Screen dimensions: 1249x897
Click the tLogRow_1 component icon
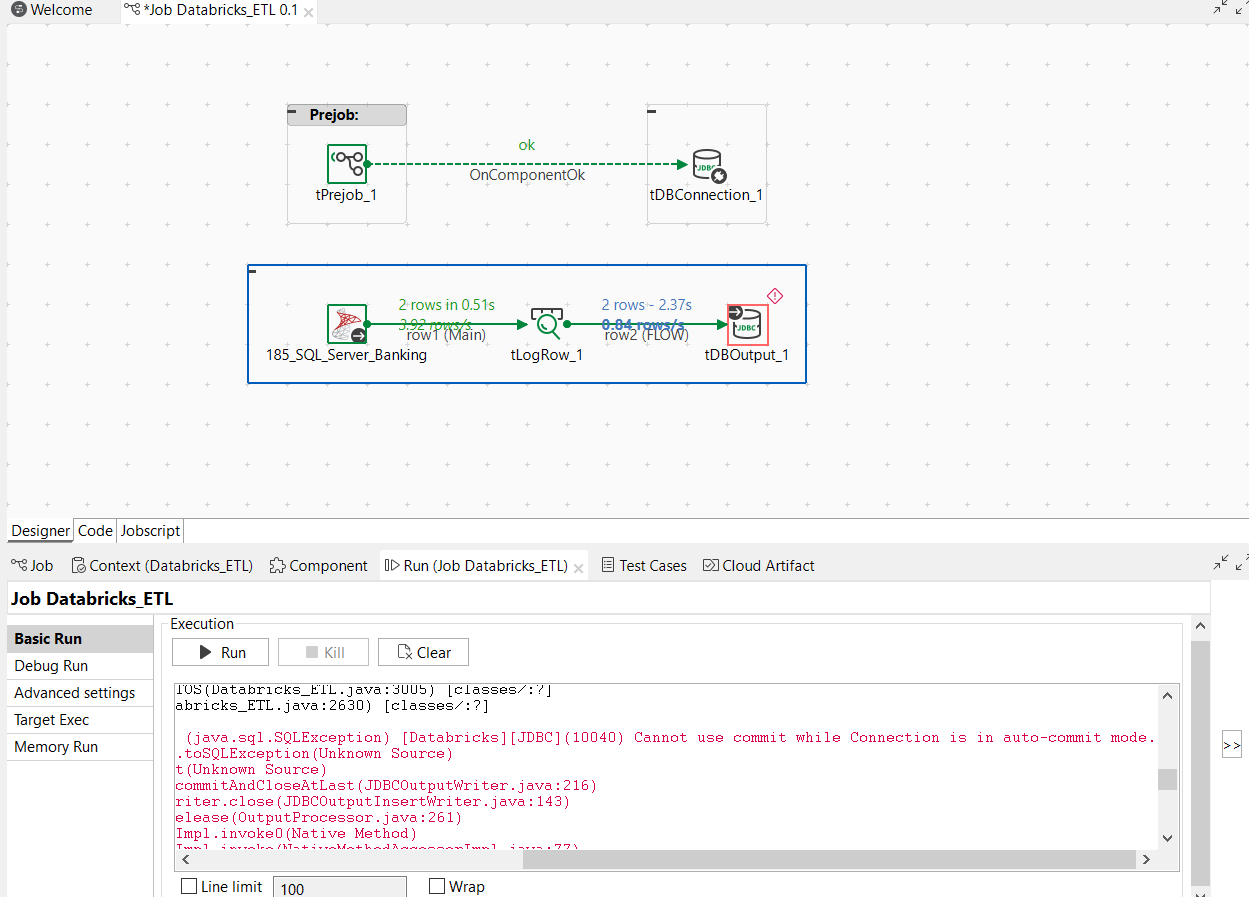pos(546,324)
